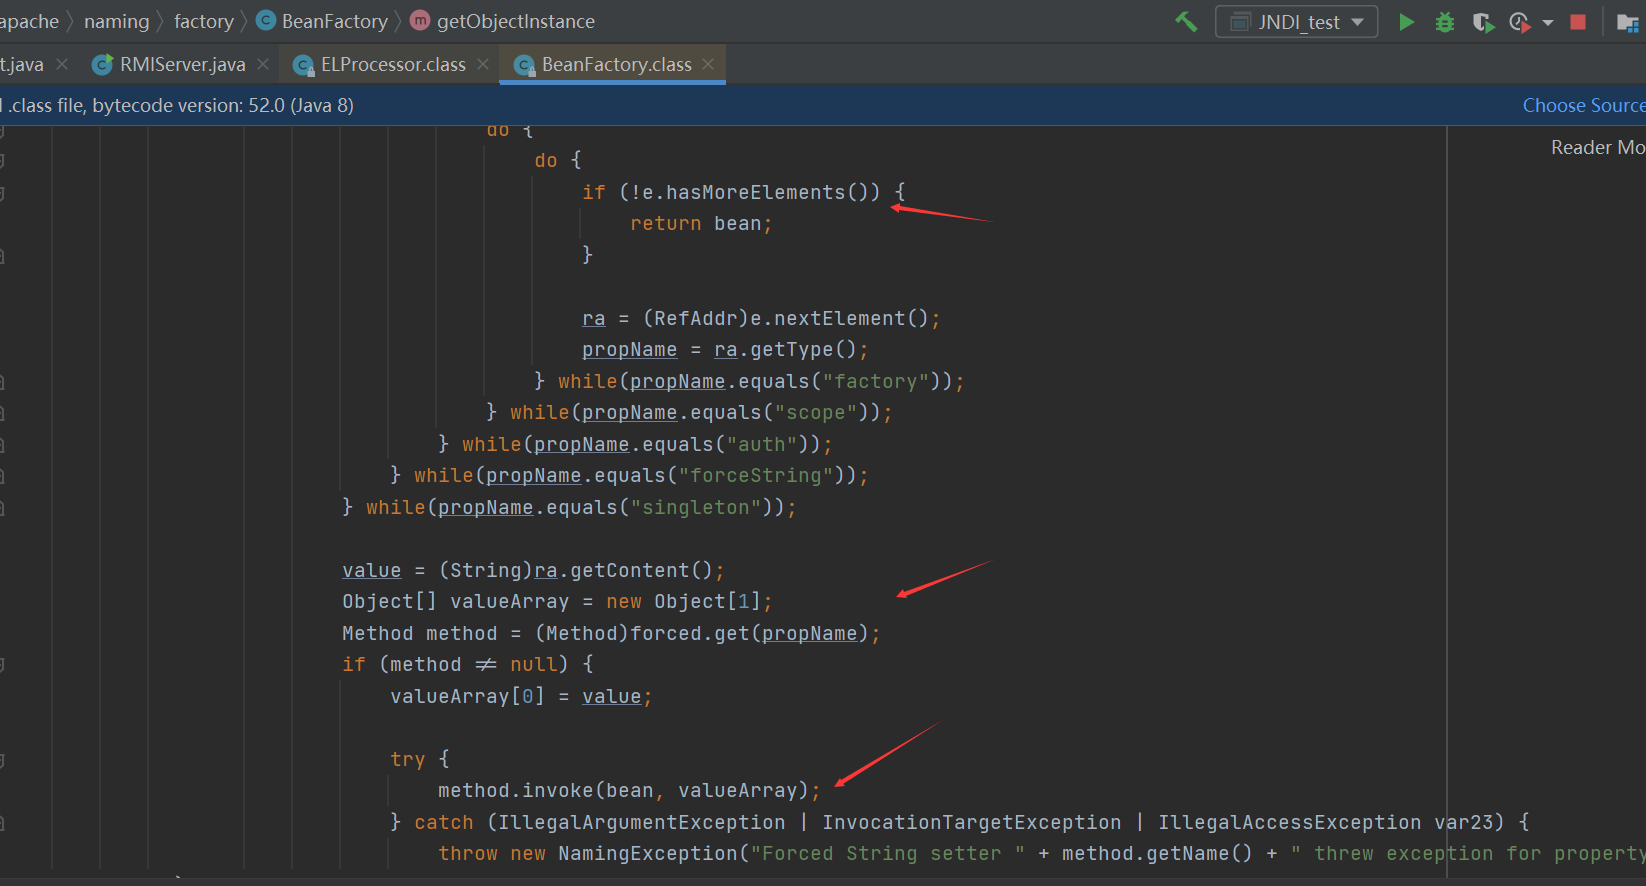The width and height of the screenshot is (1646, 886).
Task: Click the 'null' keyword in the if condition
Action: (533, 665)
